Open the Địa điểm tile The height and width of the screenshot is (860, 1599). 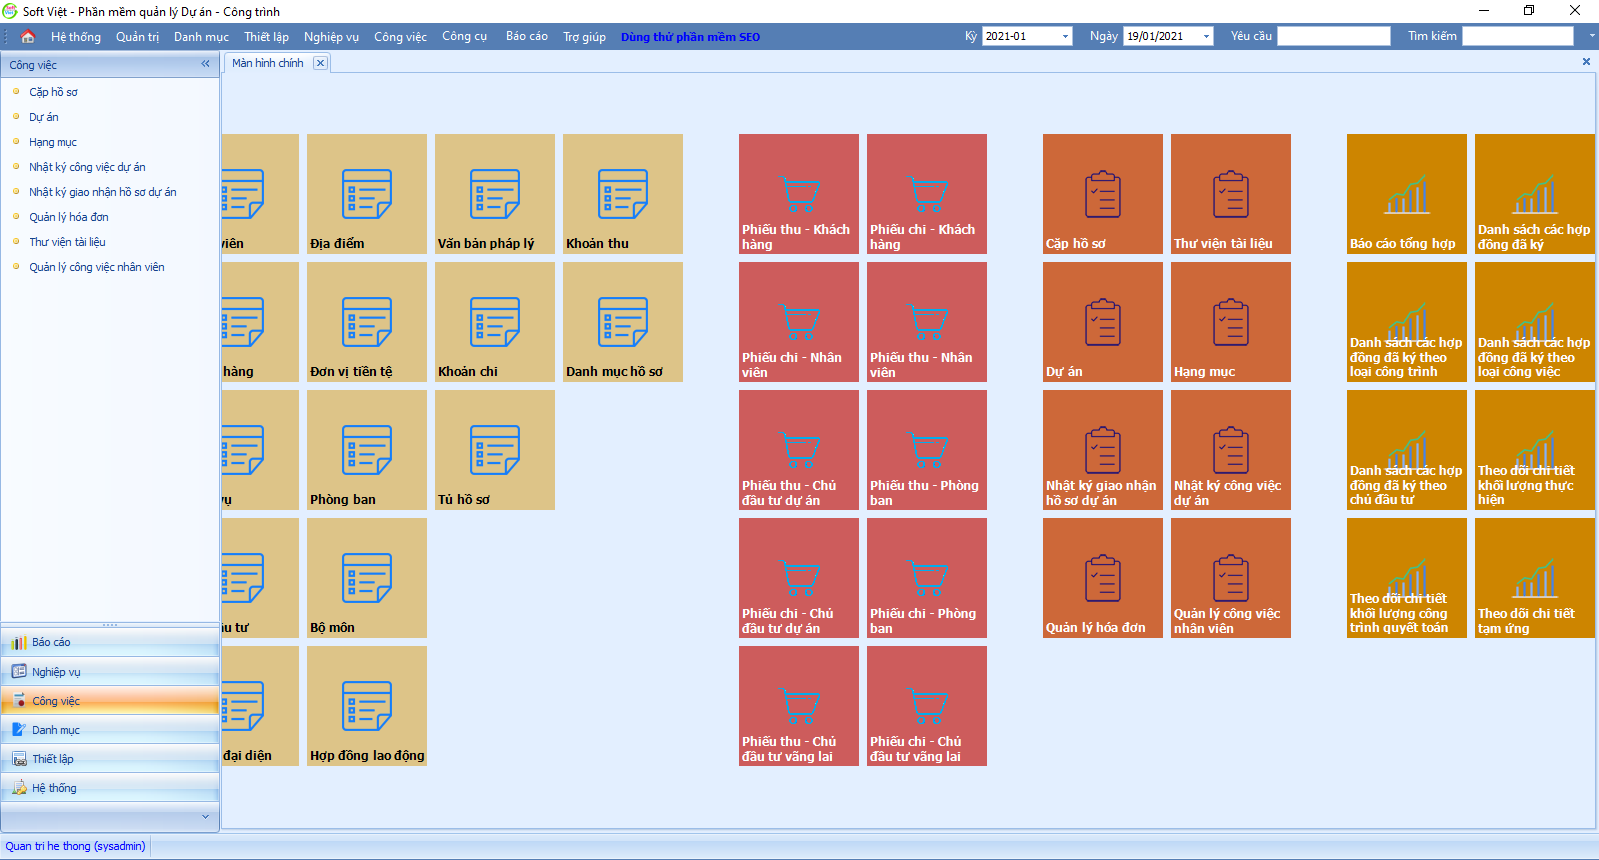click(367, 194)
